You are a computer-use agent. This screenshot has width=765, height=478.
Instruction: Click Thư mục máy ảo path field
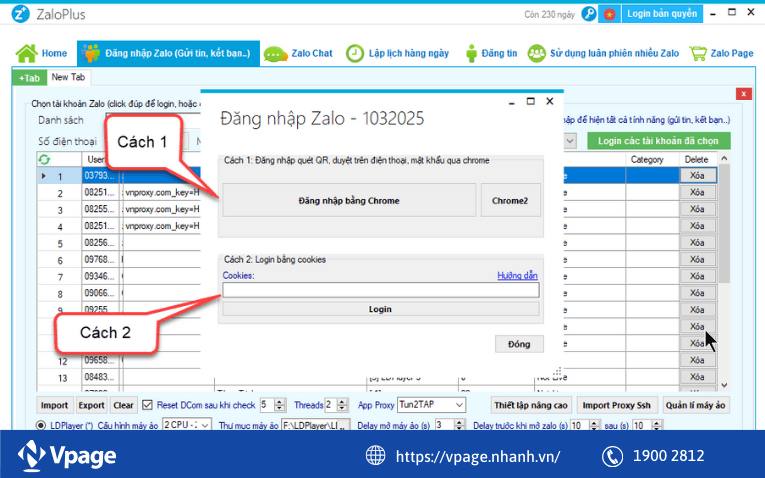click(315, 425)
